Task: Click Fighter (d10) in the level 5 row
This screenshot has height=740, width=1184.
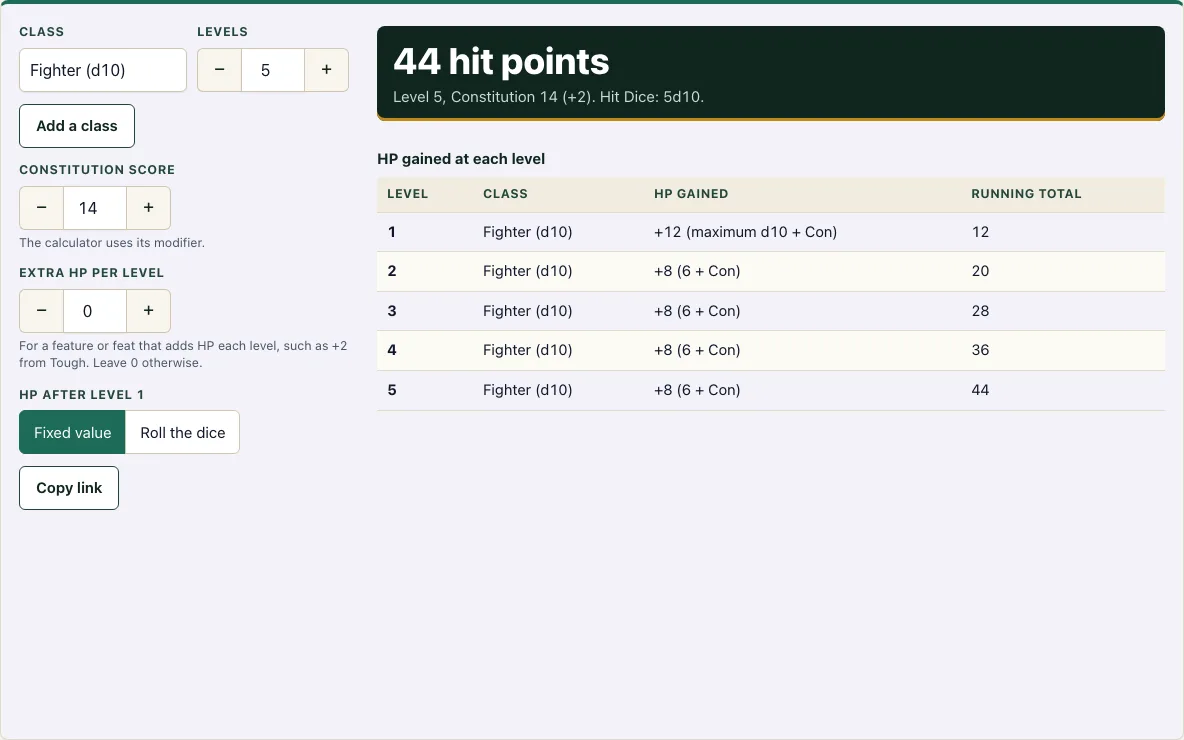Action: pos(528,390)
